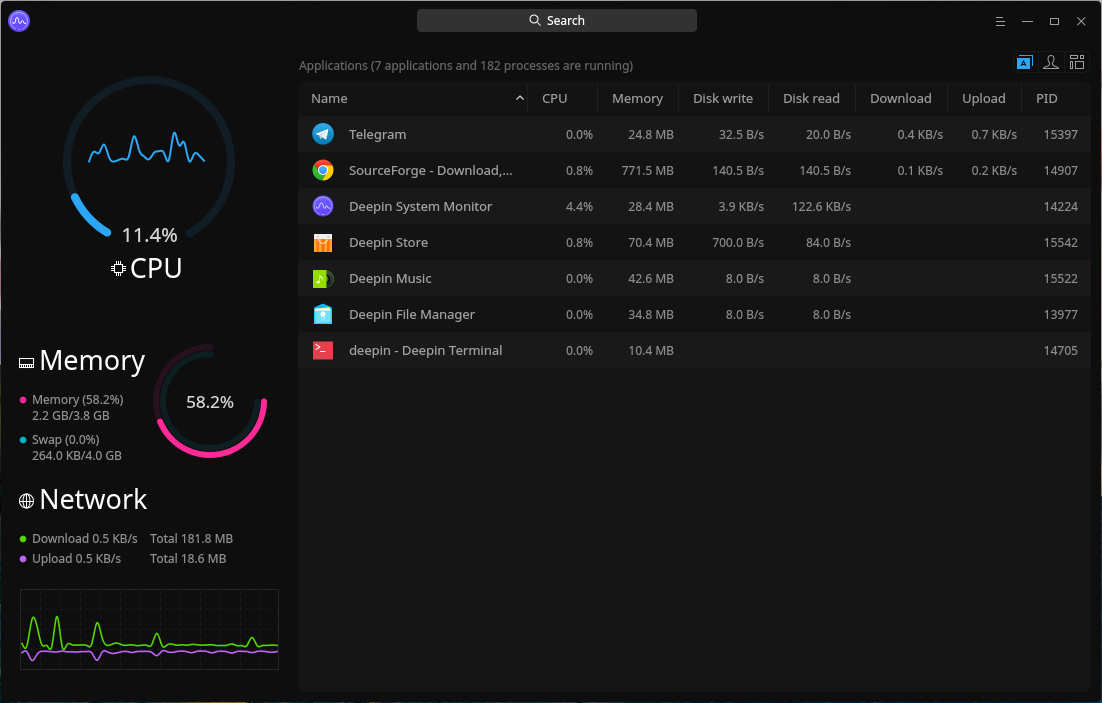Sort by Download column header
Image resolution: width=1102 pixels, height=703 pixels.
(900, 98)
